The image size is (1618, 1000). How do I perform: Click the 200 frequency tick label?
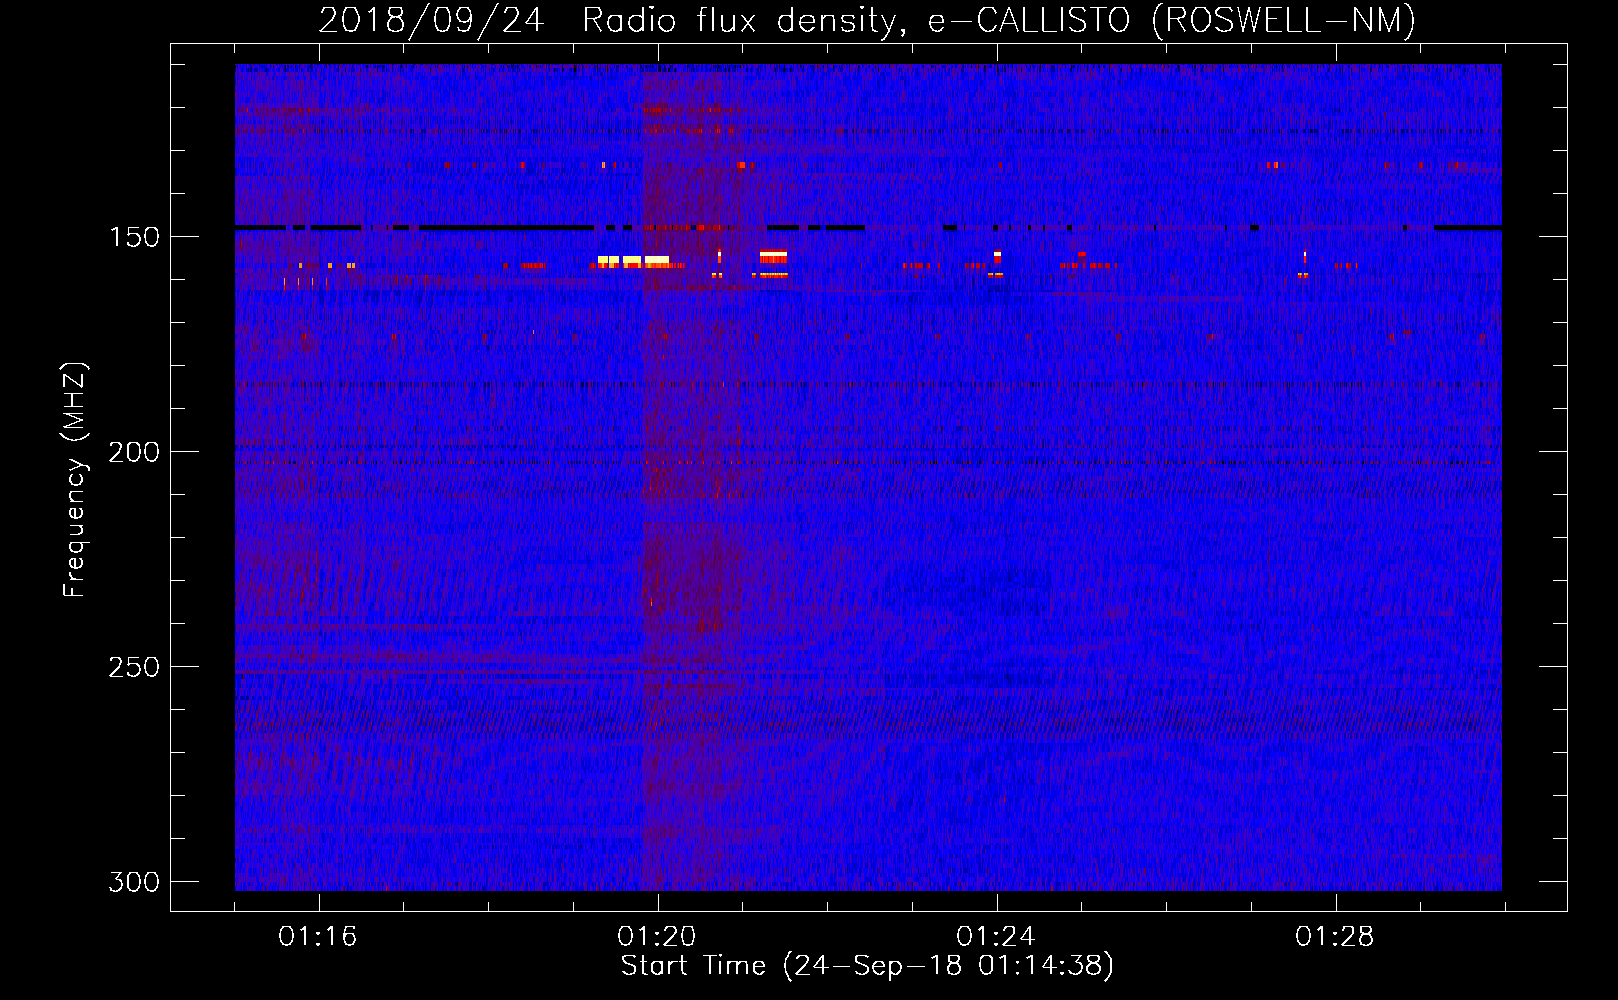coord(134,452)
